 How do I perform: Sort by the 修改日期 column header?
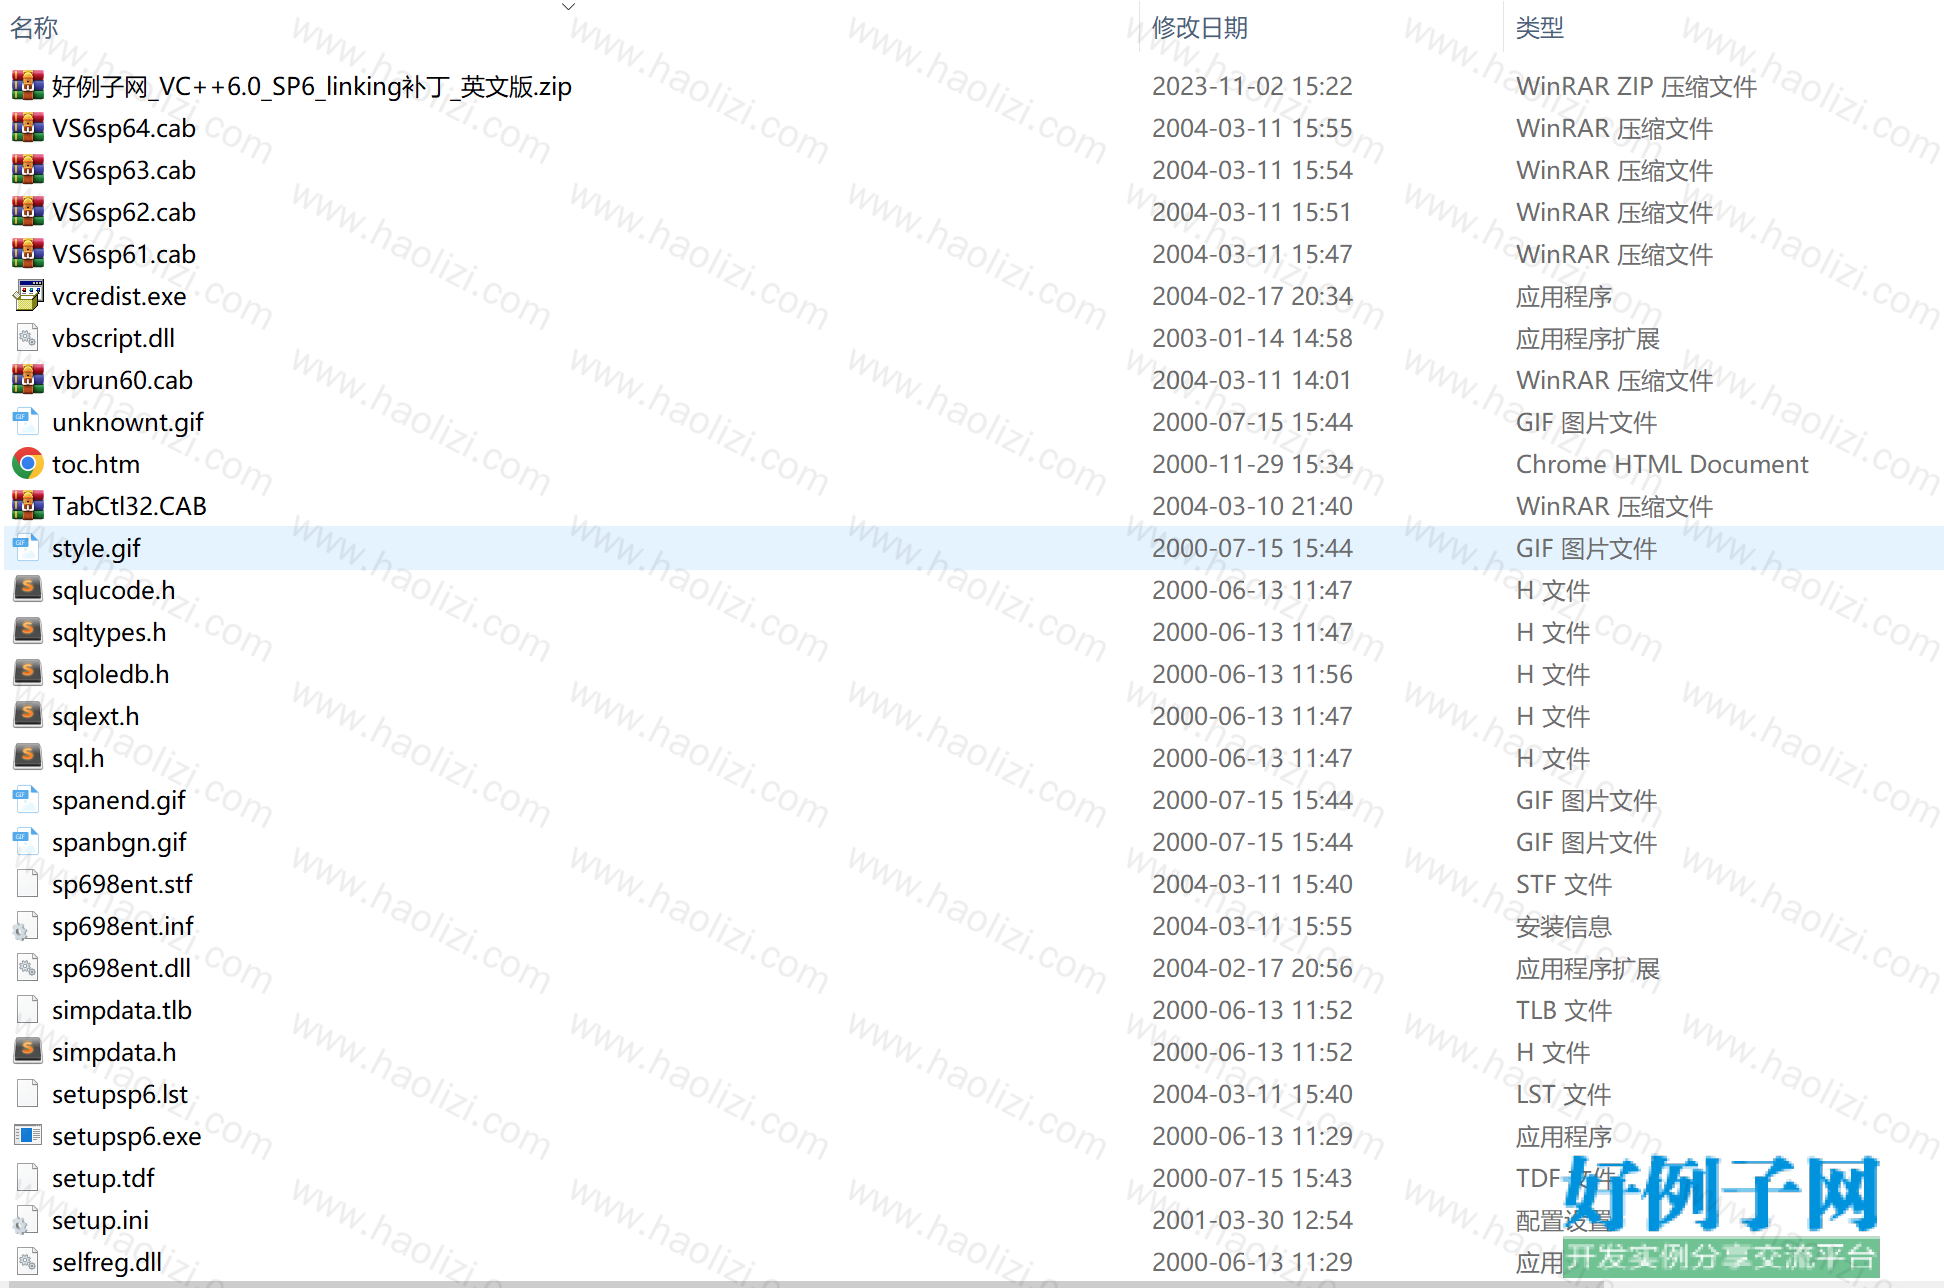tap(1200, 28)
